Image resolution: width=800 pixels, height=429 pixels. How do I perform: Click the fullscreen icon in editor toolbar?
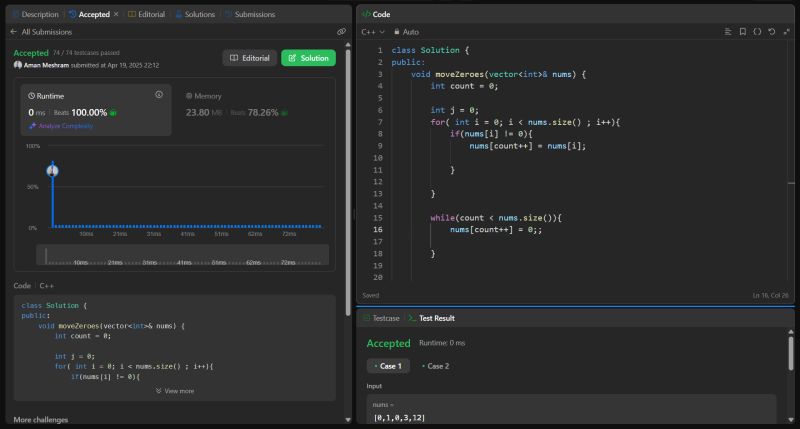tap(787, 32)
